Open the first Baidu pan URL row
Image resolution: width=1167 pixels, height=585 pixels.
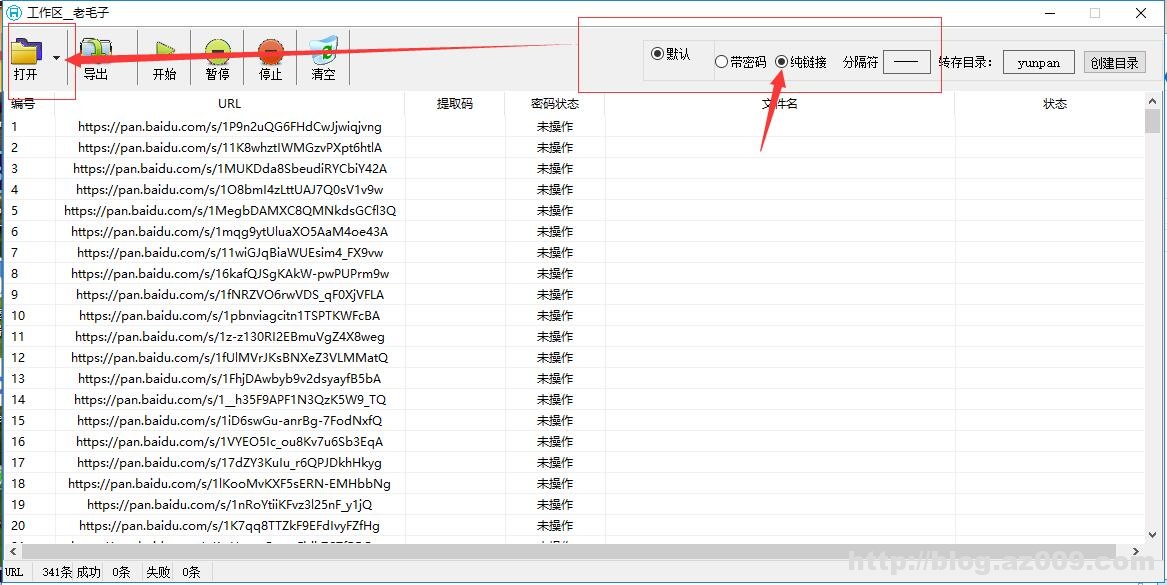(229, 127)
